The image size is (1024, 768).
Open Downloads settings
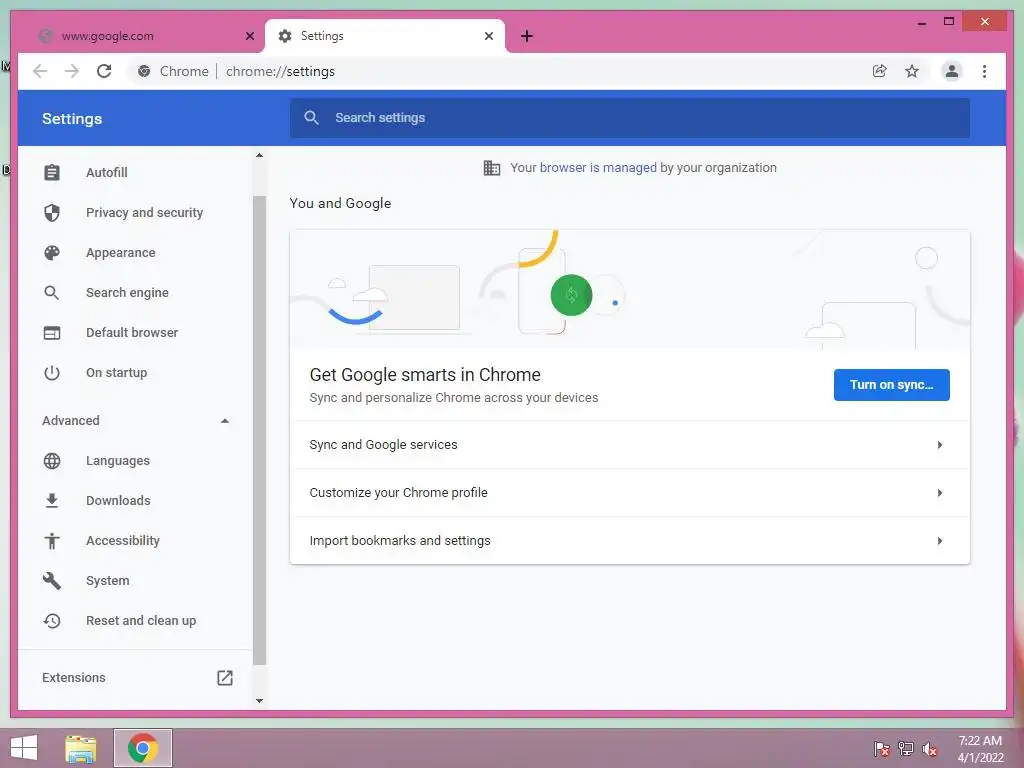click(118, 500)
